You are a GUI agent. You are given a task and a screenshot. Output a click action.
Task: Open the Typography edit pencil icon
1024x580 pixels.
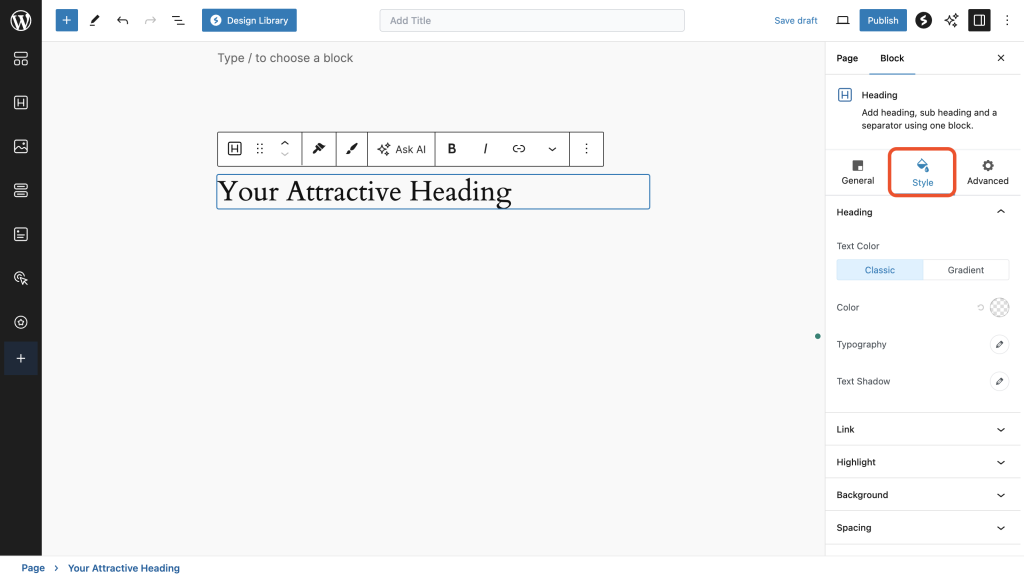pos(998,345)
